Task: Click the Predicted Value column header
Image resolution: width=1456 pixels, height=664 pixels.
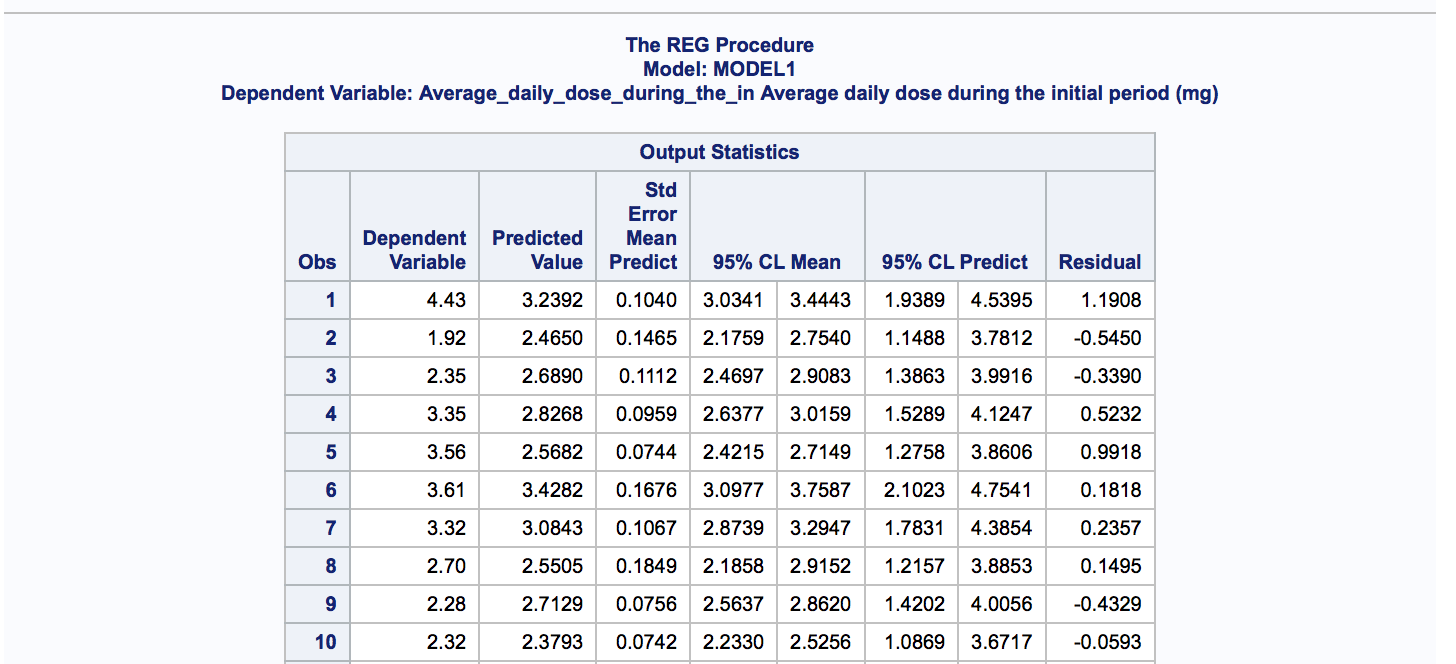Action: 537,250
